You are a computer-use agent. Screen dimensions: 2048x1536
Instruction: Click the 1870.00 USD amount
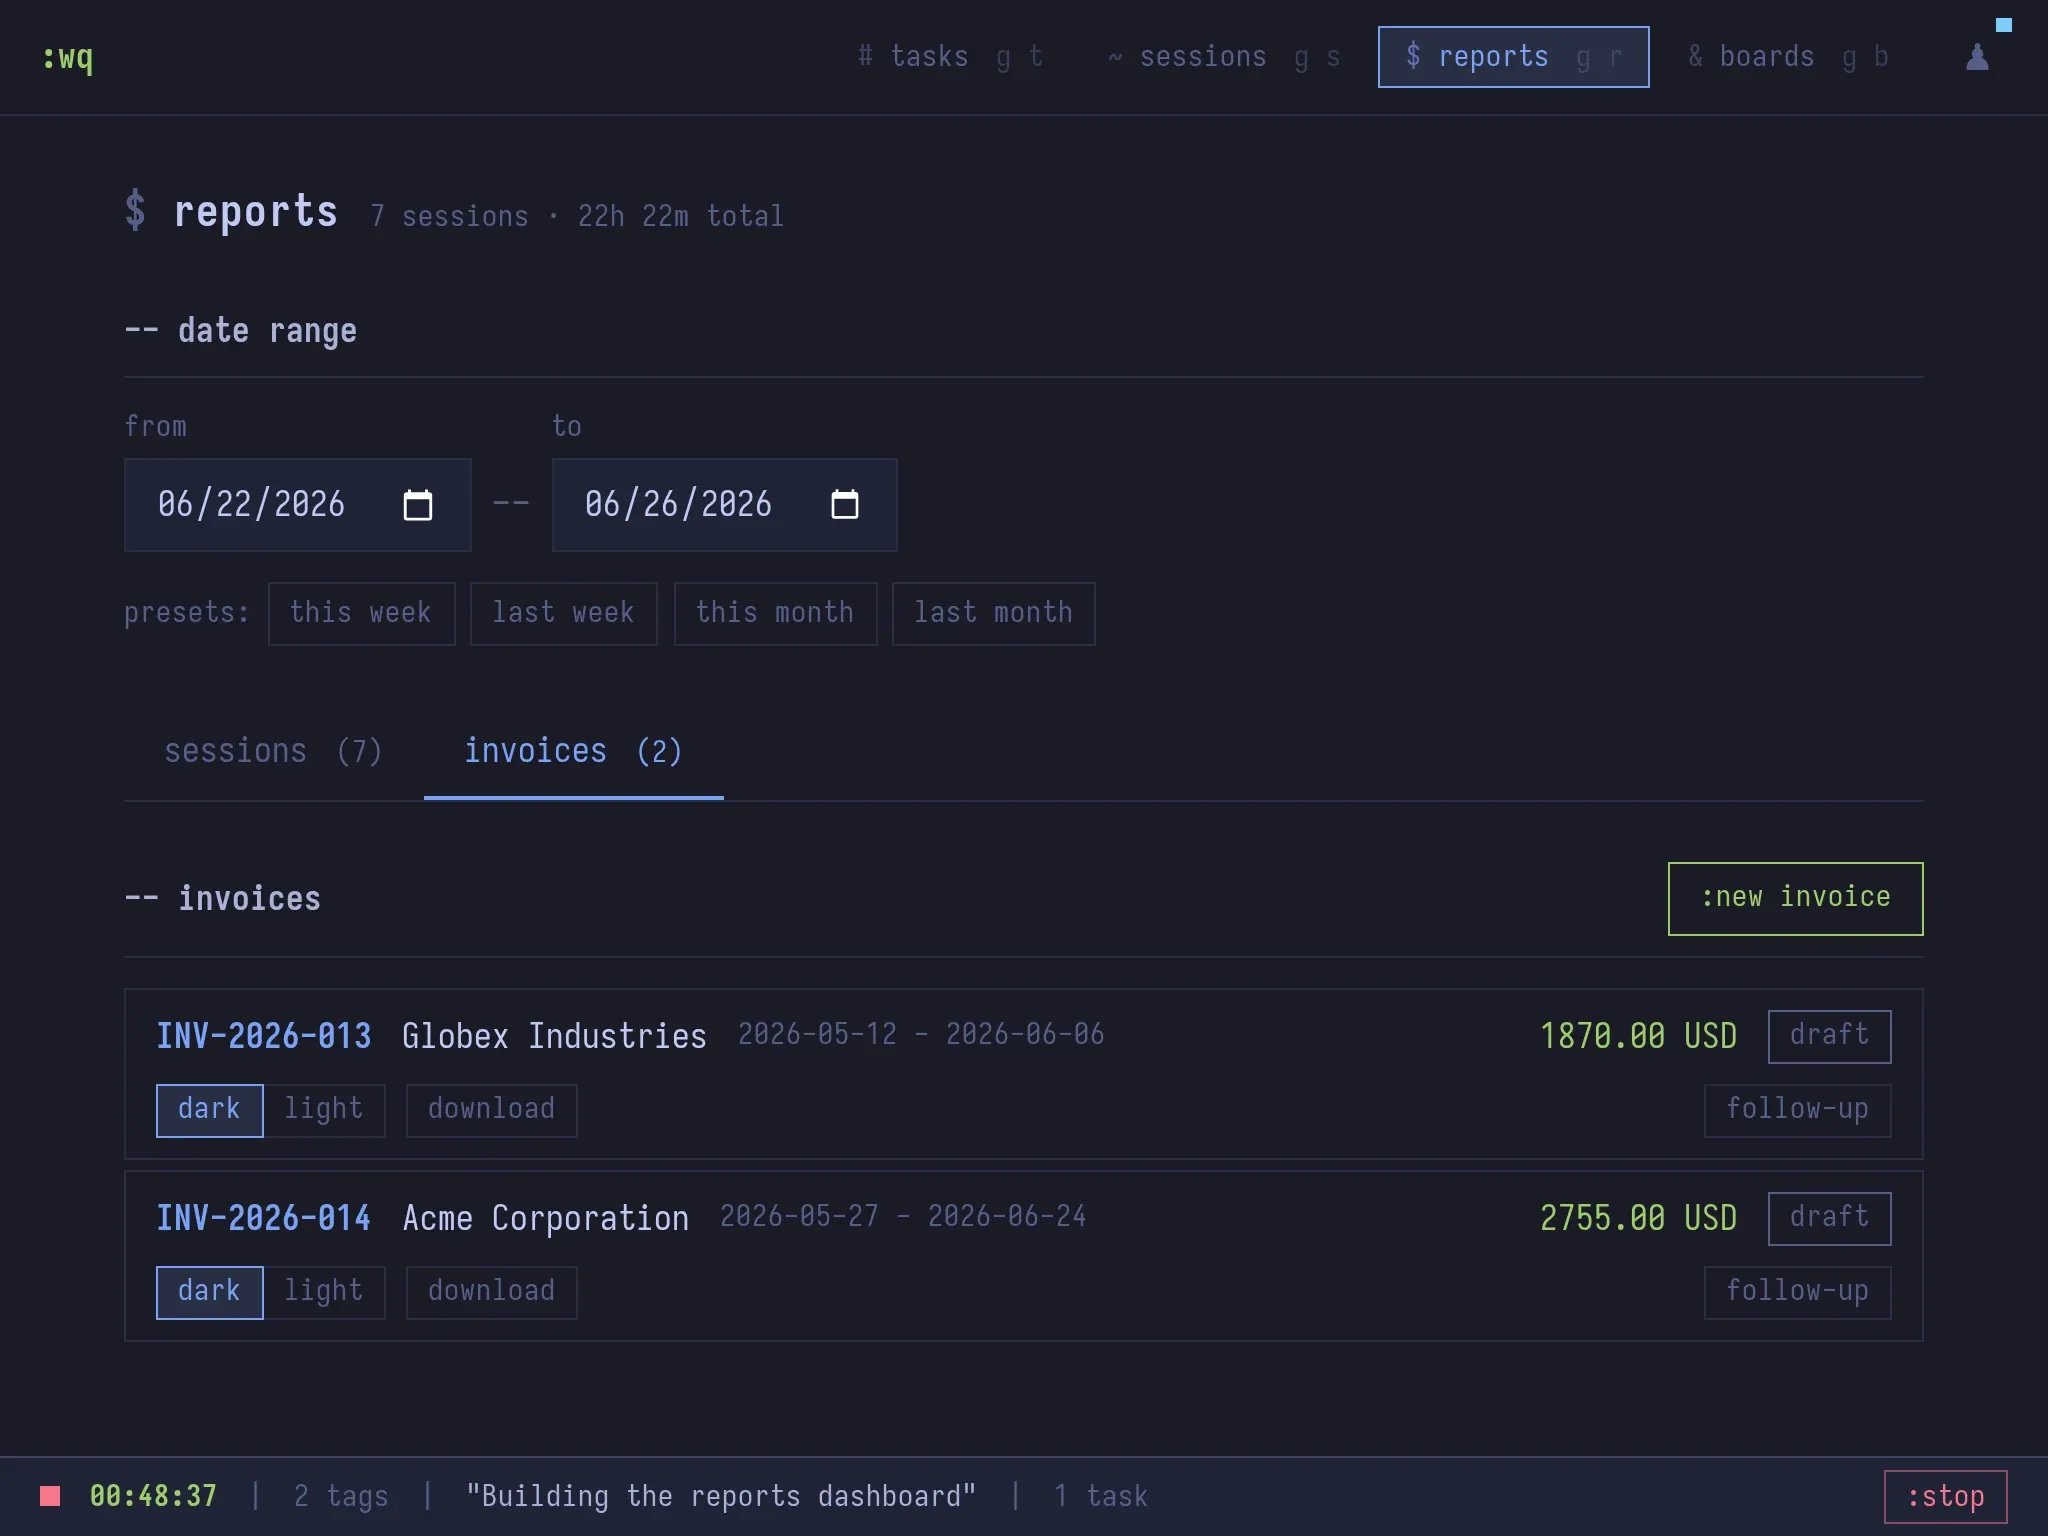(1638, 1036)
